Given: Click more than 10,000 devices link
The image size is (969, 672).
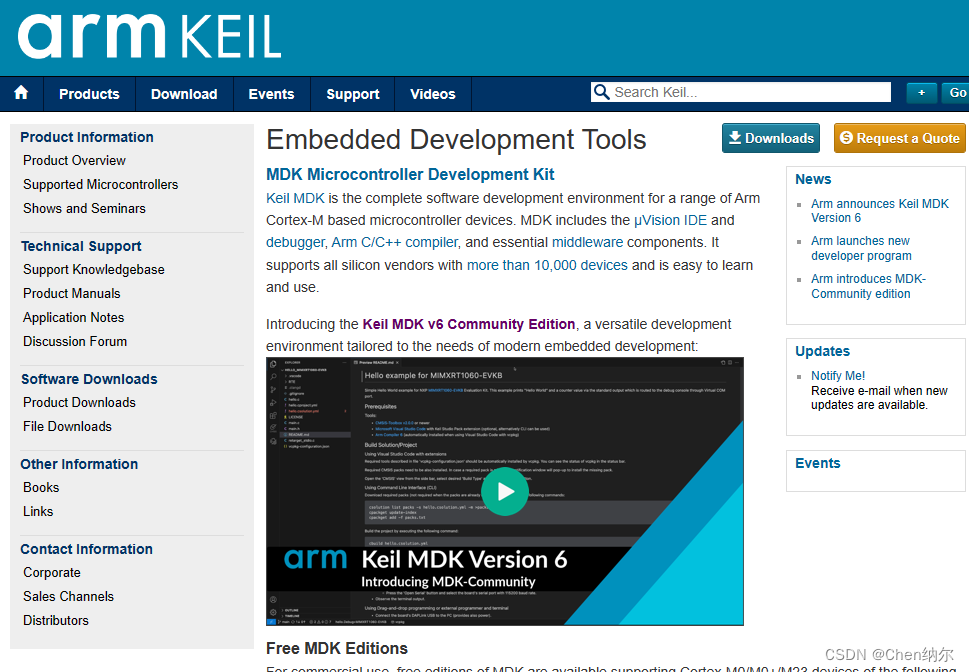Looking at the screenshot, I should pos(547,265).
